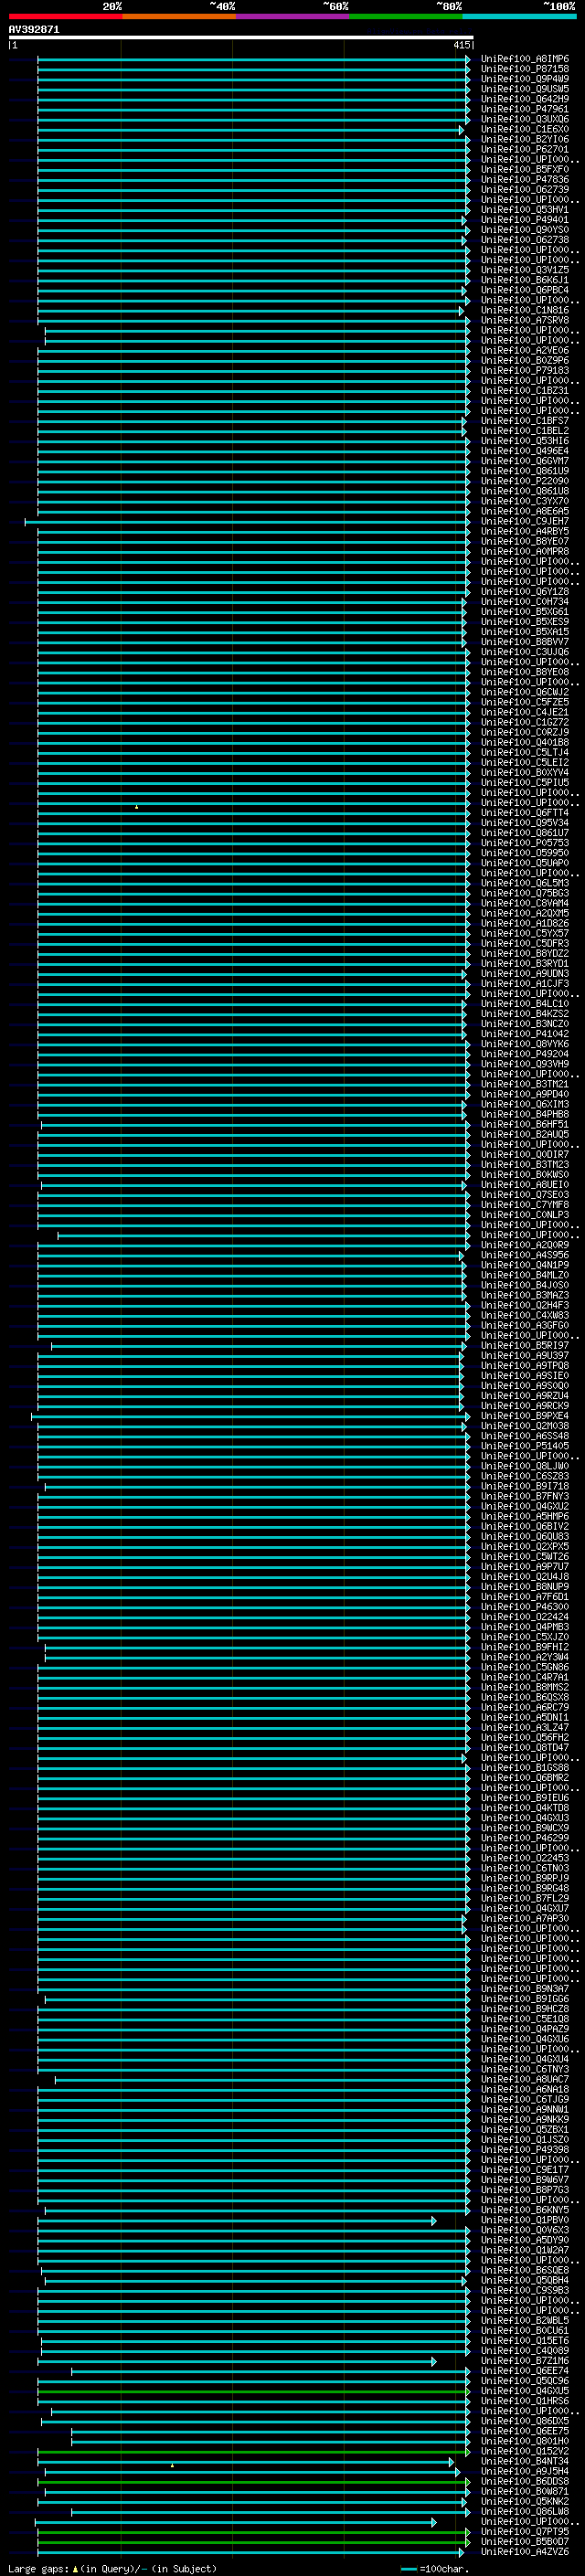This screenshot has height=2576, width=585.
Task: Select hit label UniRef100_P47836
Action: click(525, 180)
